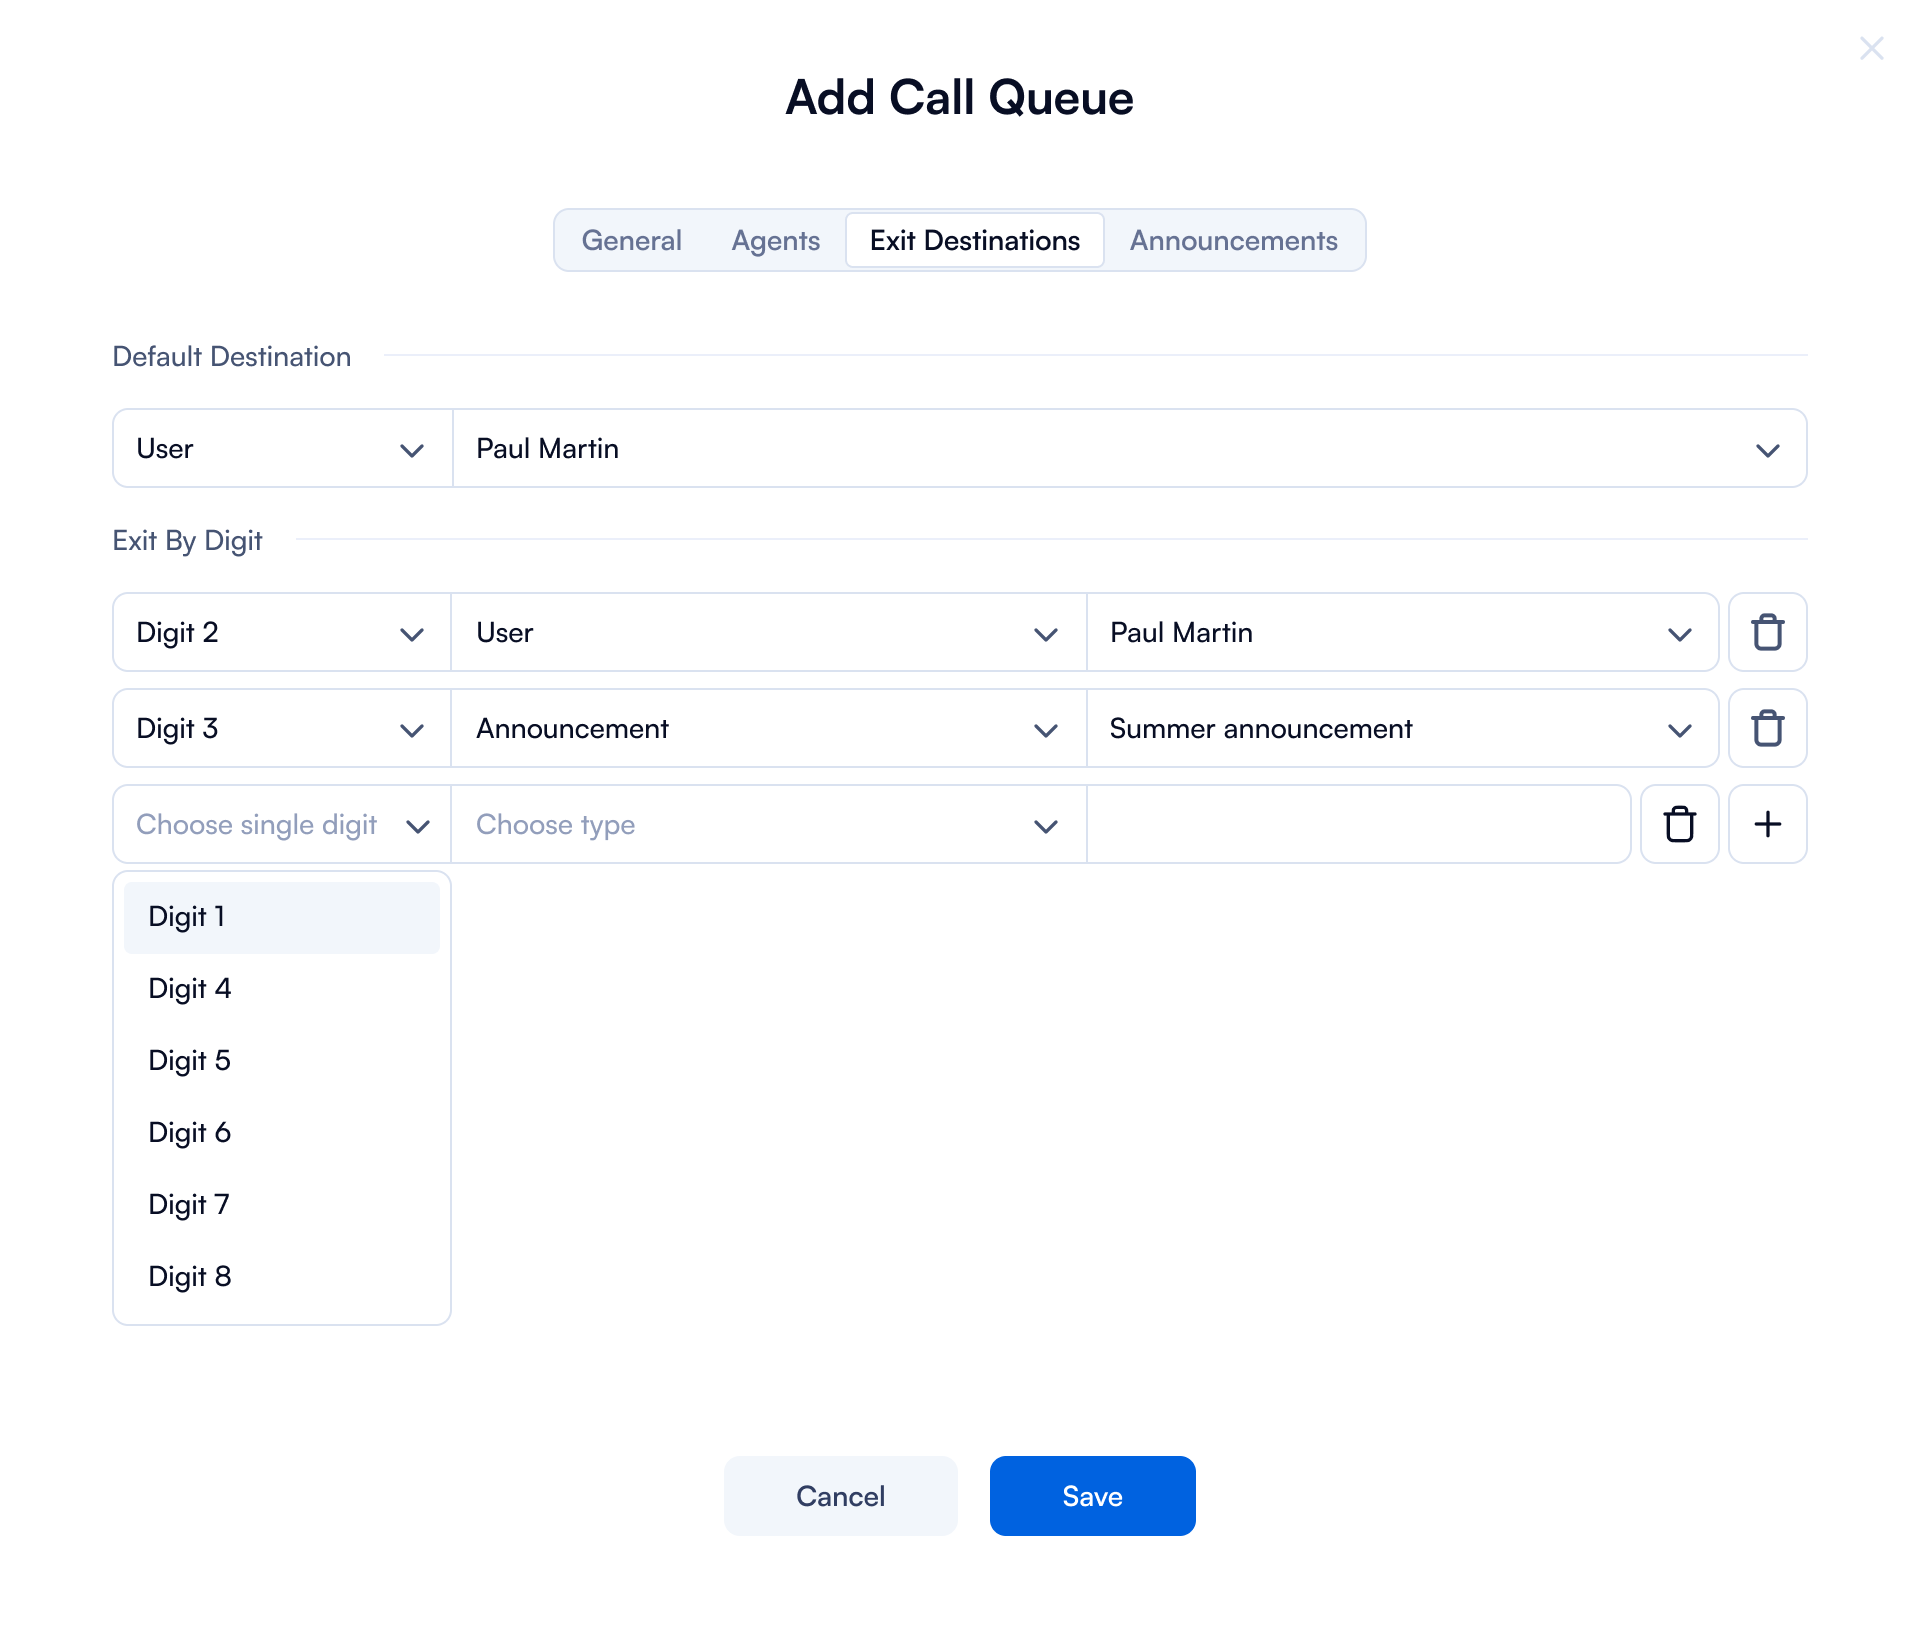The height and width of the screenshot is (1632, 1920).
Task: Expand the default destination Paul Martin dropdown
Action: pyautogui.click(x=1129, y=448)
